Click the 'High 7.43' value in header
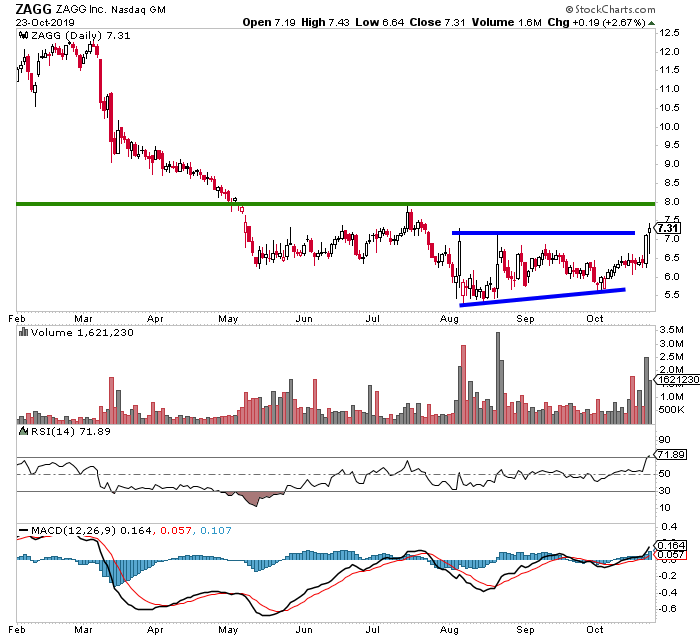 click(325, 22)
